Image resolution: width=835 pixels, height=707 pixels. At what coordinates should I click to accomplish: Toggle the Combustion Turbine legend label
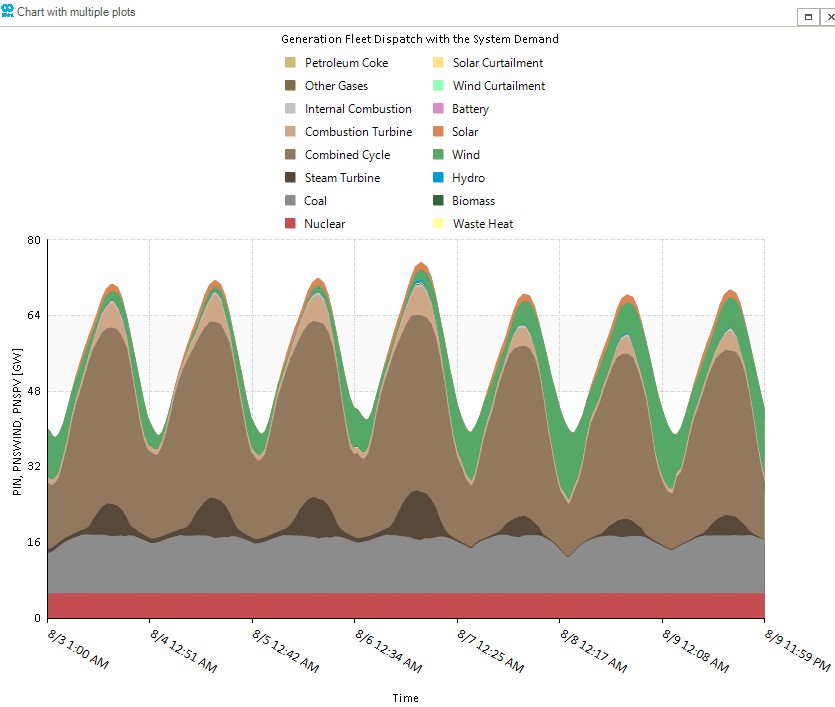(x=358, y=132)
